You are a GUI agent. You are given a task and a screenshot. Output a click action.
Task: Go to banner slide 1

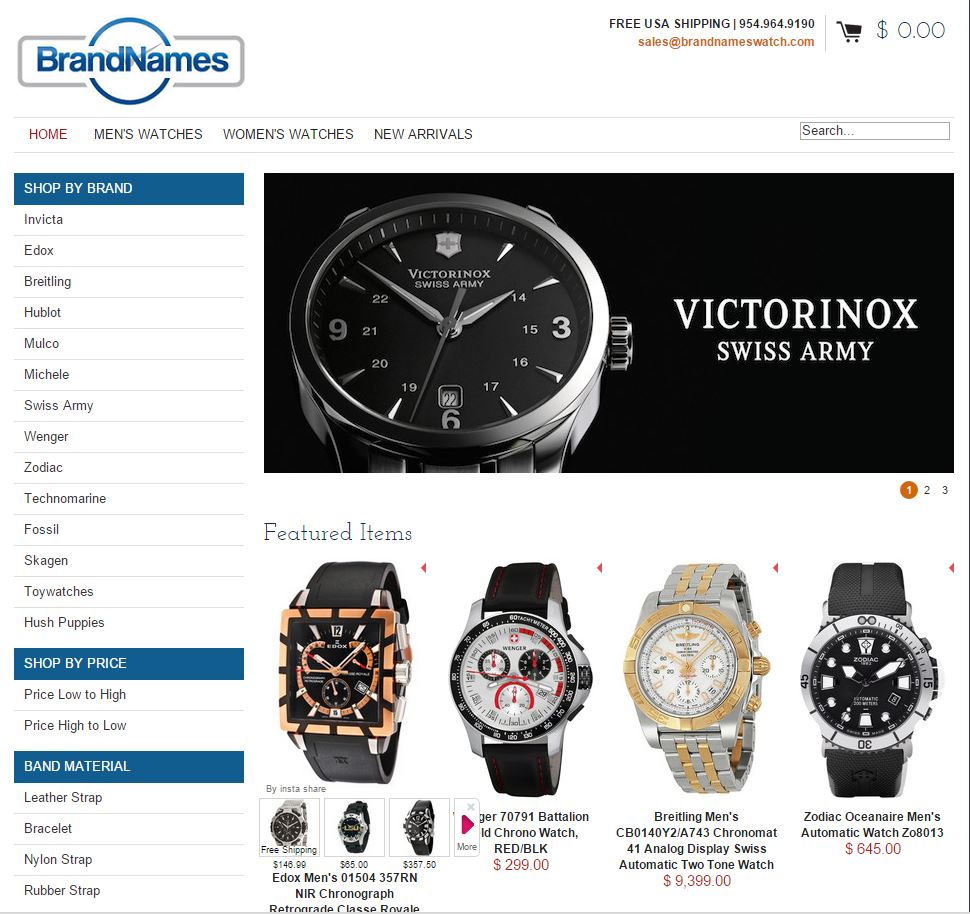coord(908,490)
